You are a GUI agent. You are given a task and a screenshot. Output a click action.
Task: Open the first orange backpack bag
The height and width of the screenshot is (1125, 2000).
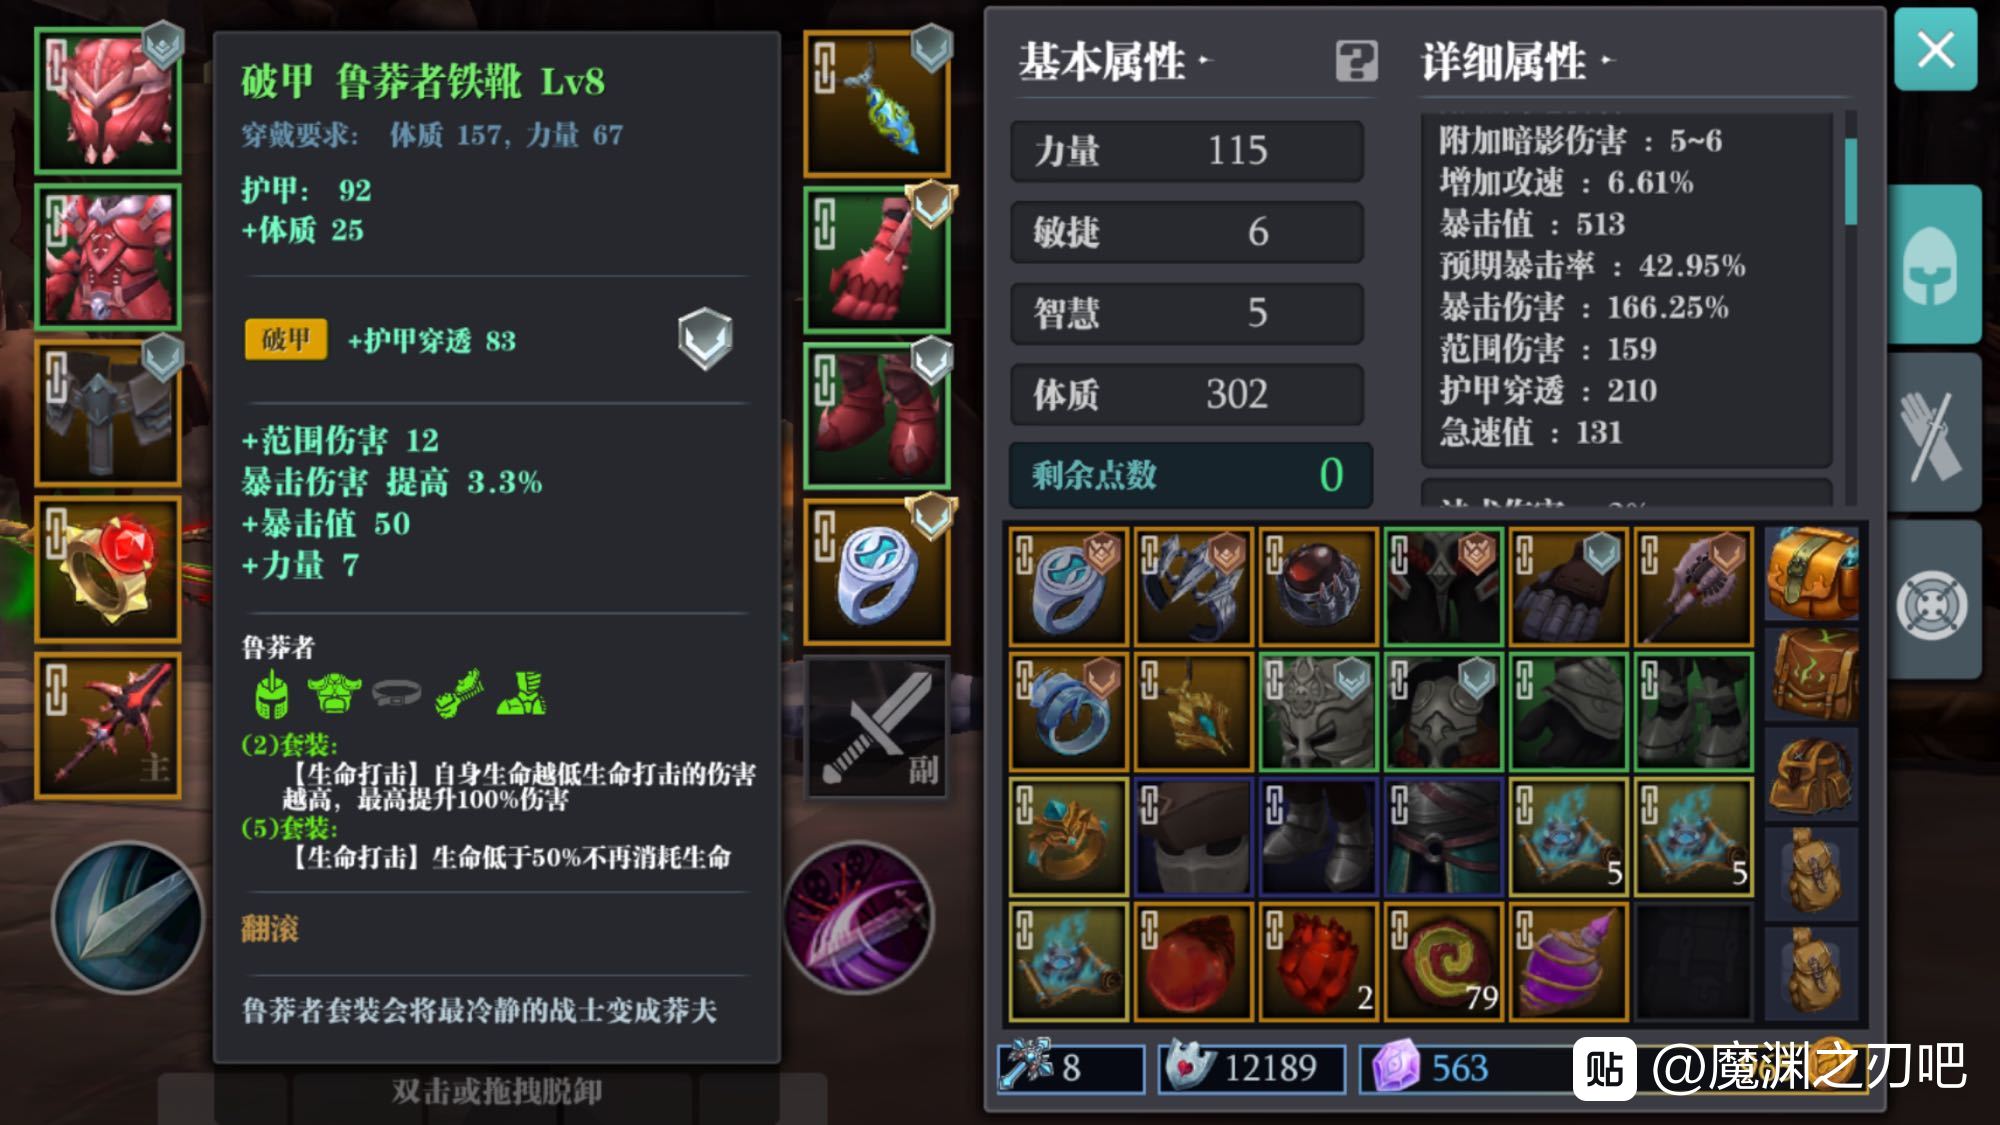1812,574
